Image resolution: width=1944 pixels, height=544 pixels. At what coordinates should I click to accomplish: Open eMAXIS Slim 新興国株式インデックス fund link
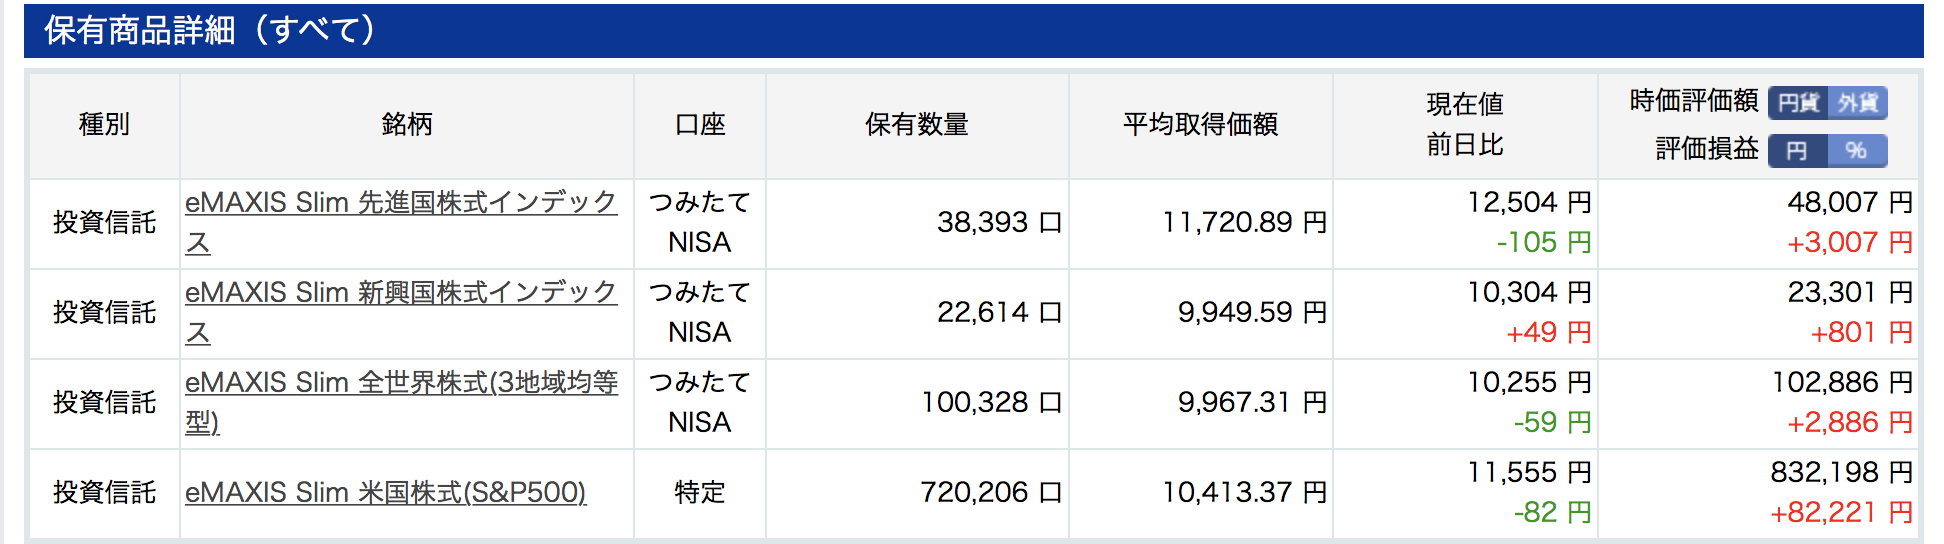[x=401, y=312]
